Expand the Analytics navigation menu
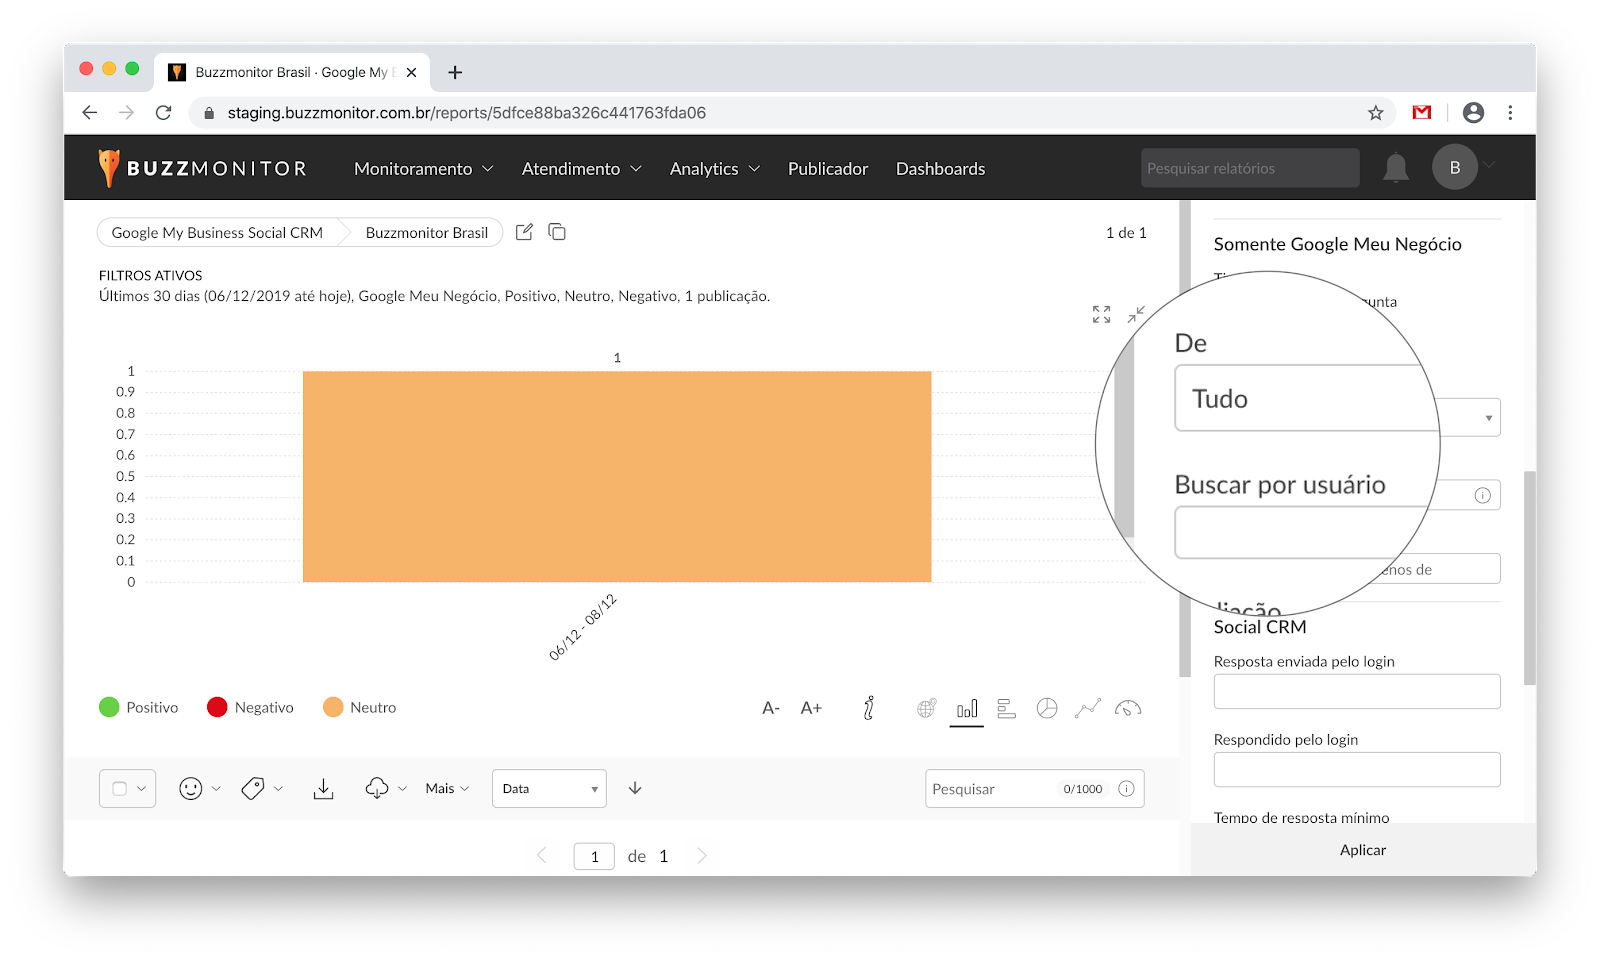 coord(714,169)
